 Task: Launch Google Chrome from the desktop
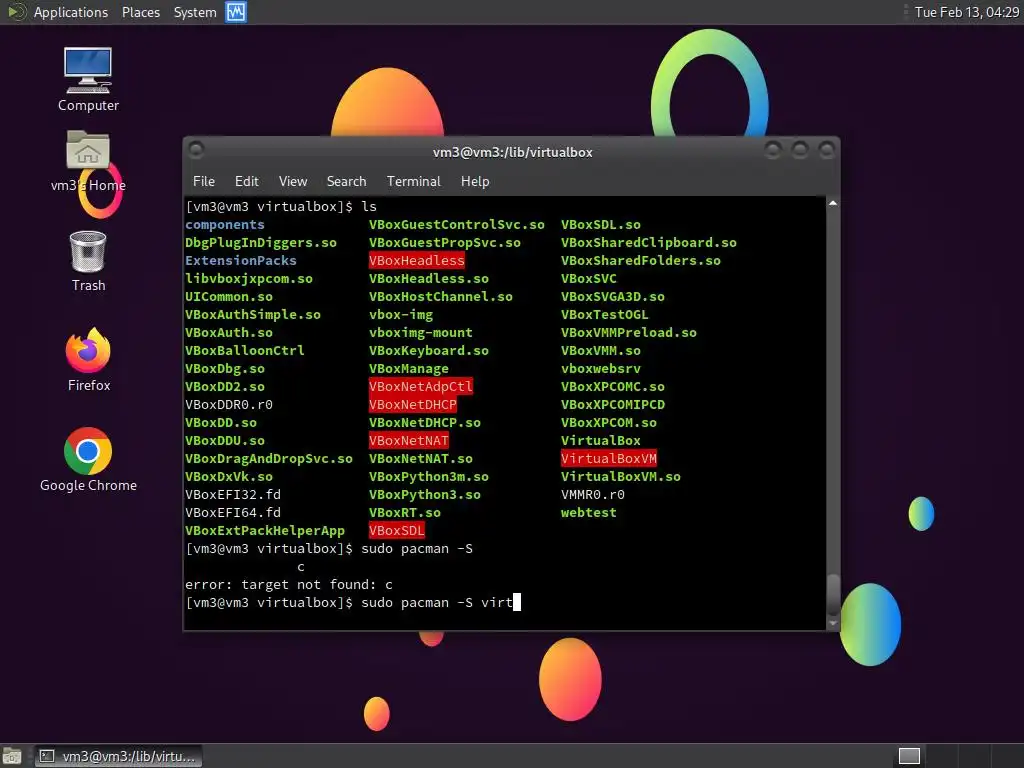88,460
